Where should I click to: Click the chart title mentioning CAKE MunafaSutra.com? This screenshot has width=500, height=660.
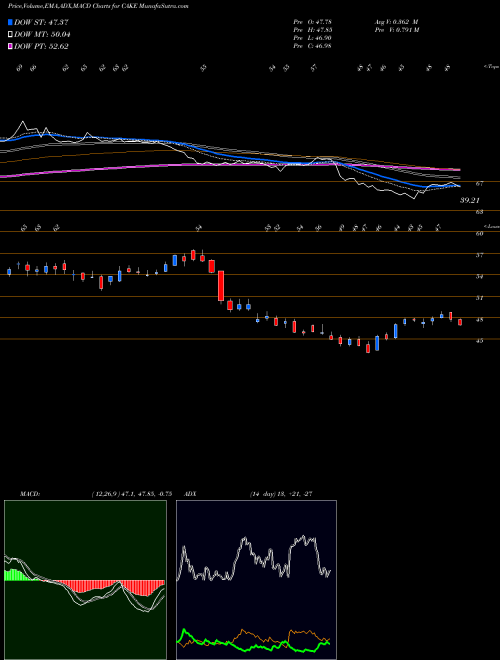98,6
